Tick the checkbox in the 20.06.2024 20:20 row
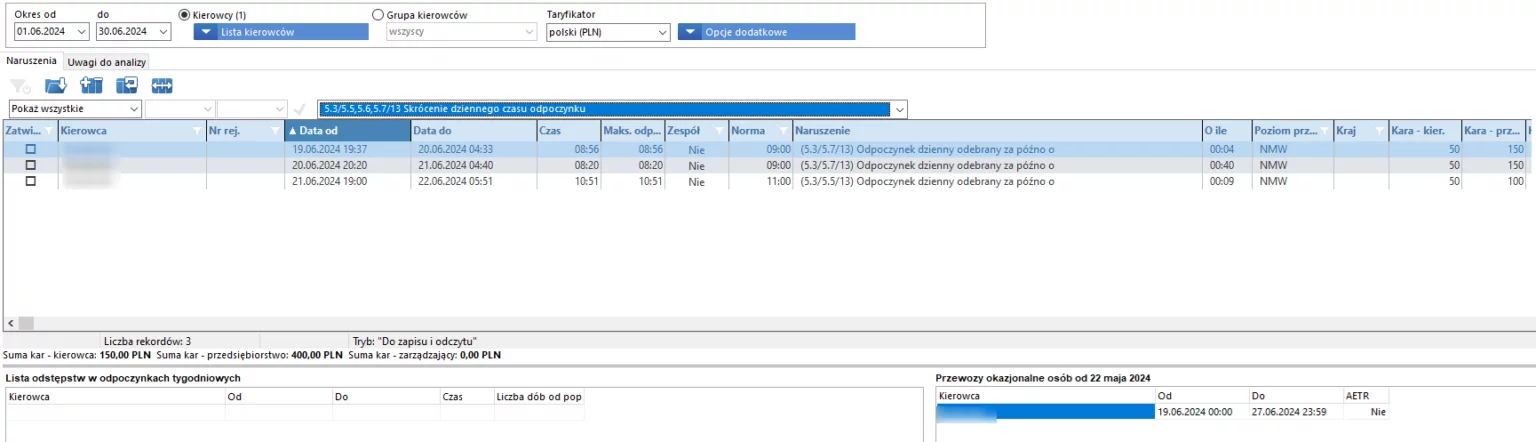 click(x=30, y=165)
